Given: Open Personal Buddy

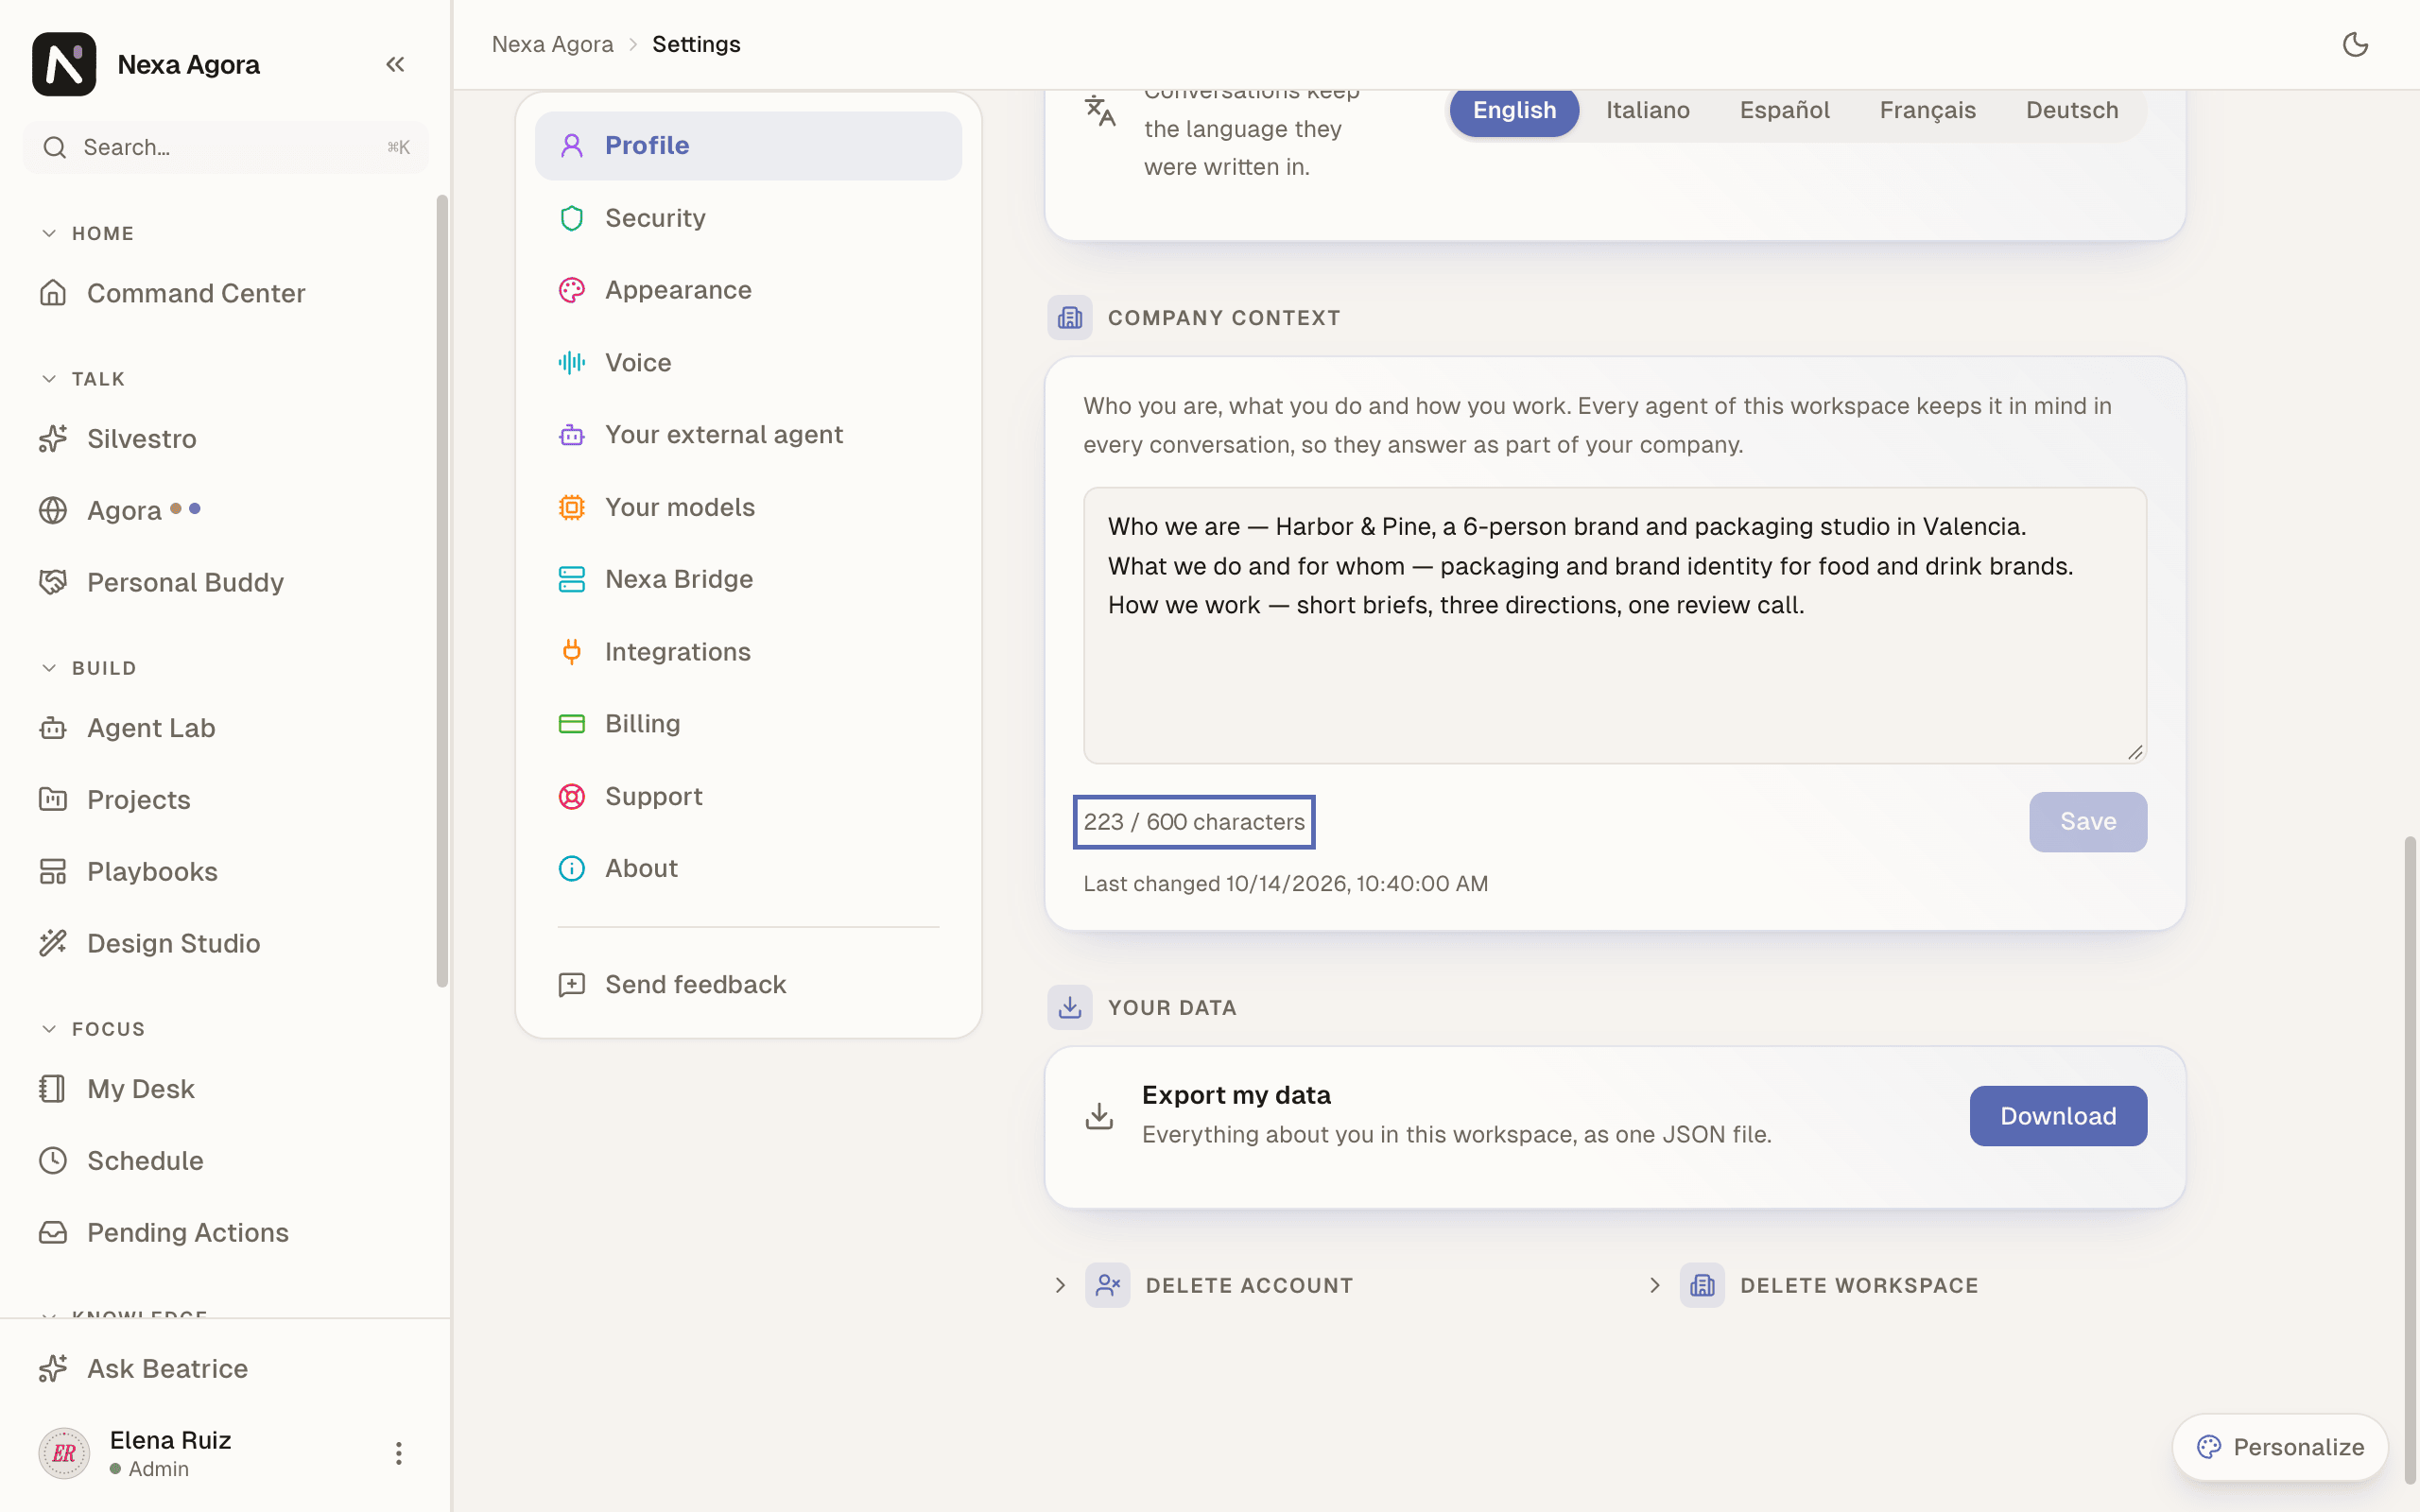Looking at the screenshot, I should click(x=226, y=582).
